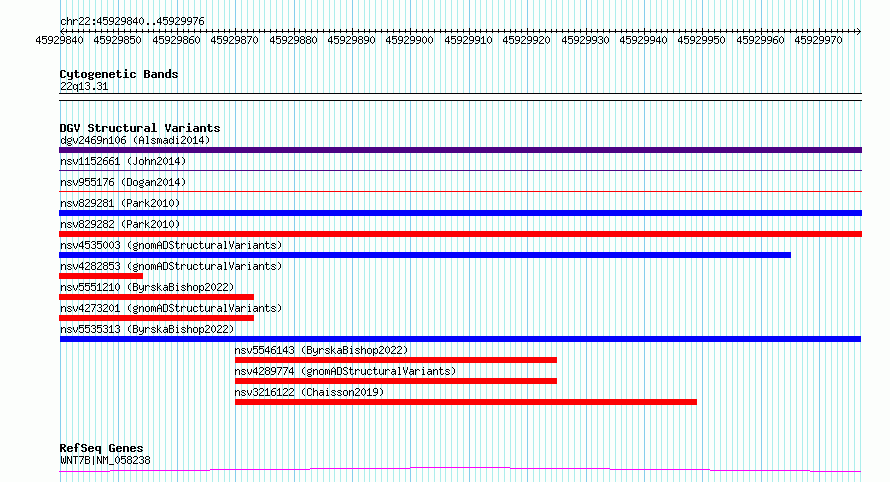Screen dimensions: 890x482
Task: Select the nsv1152661 (John2014) variant label
Action: [123, 161]
